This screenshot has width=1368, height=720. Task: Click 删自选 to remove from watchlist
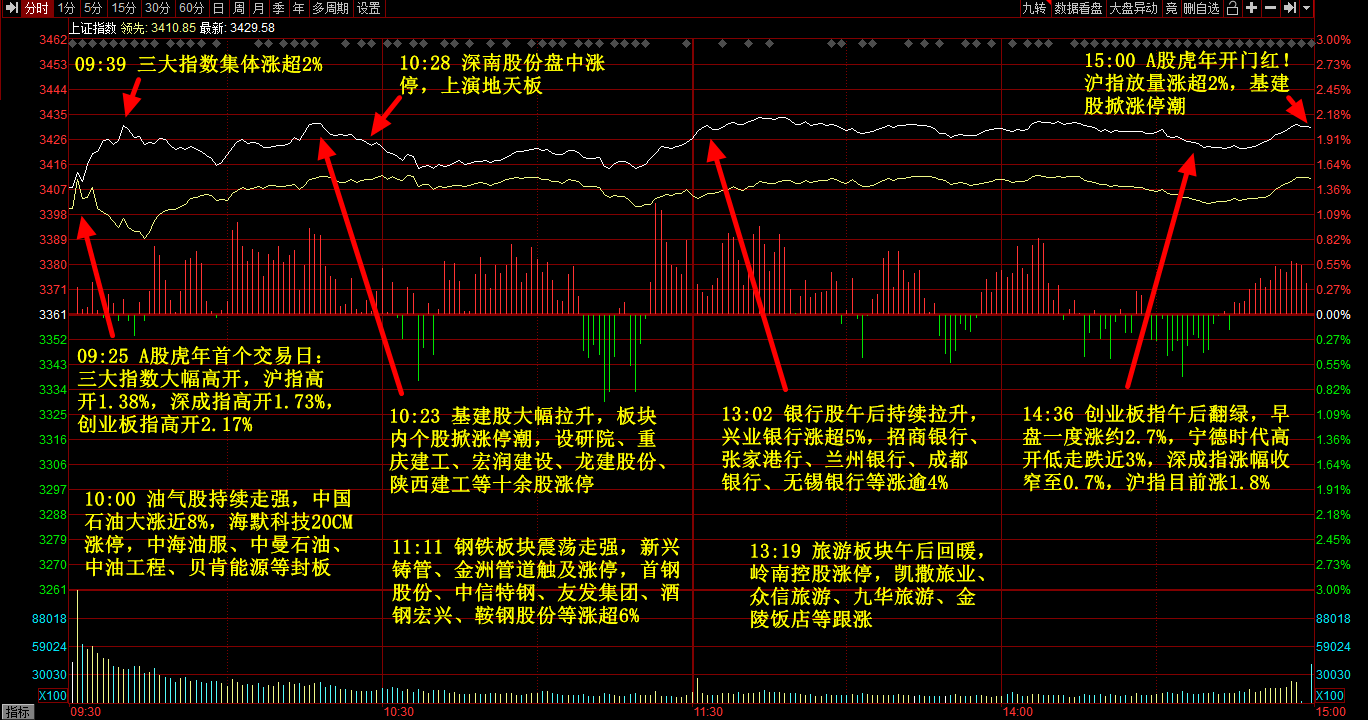coord(1201,8)
